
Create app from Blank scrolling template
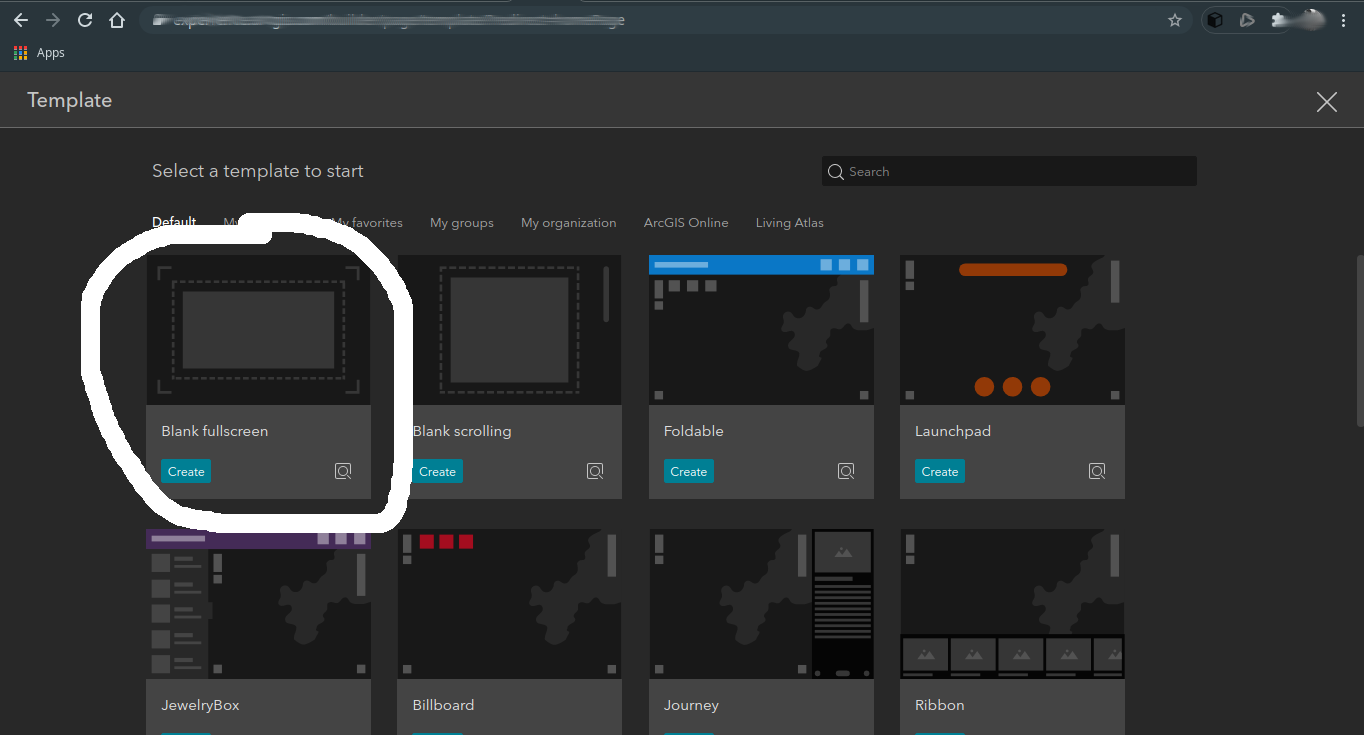tap(437, 472)
